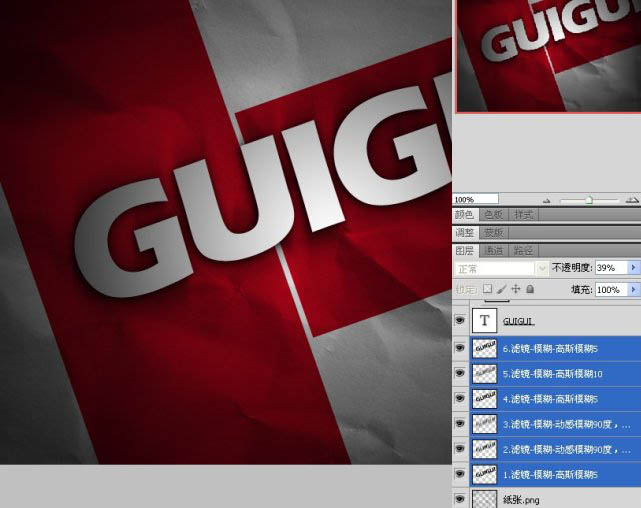The image size is (641, 508).
Task: Select the 紙张.png layer name
Action: click(x=521, y=500)
